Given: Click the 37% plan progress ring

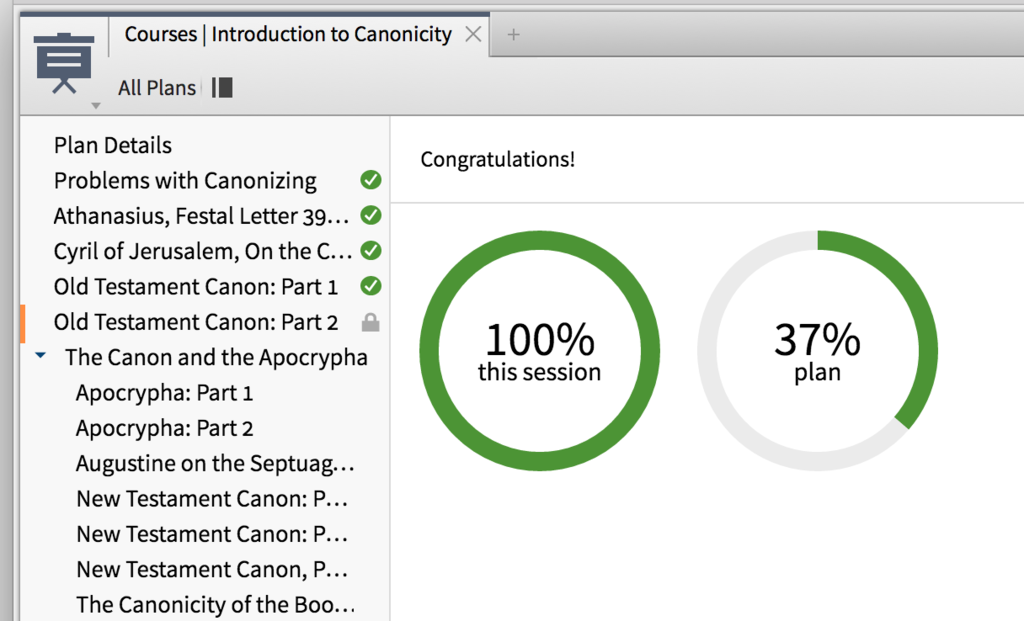Looking at the screenshot, I should point(817,350).
